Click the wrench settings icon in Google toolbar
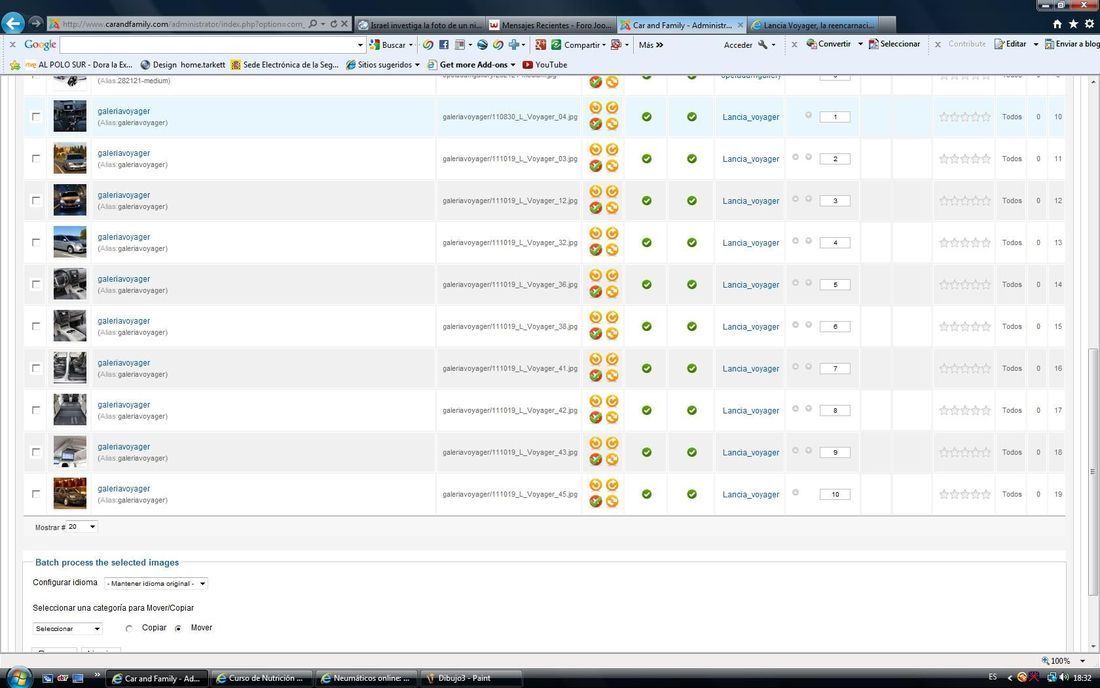This screenshot has width=1100, height=688. tap(763, 44)
